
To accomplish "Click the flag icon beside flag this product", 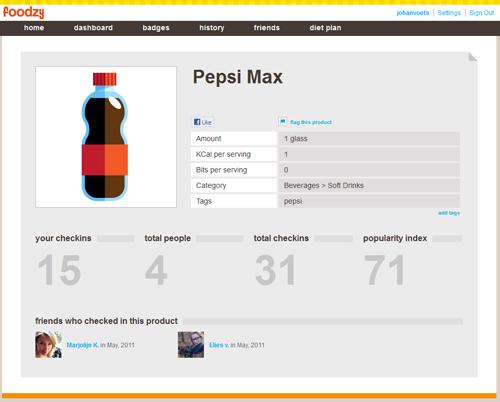I will click(x=283, y=122).
